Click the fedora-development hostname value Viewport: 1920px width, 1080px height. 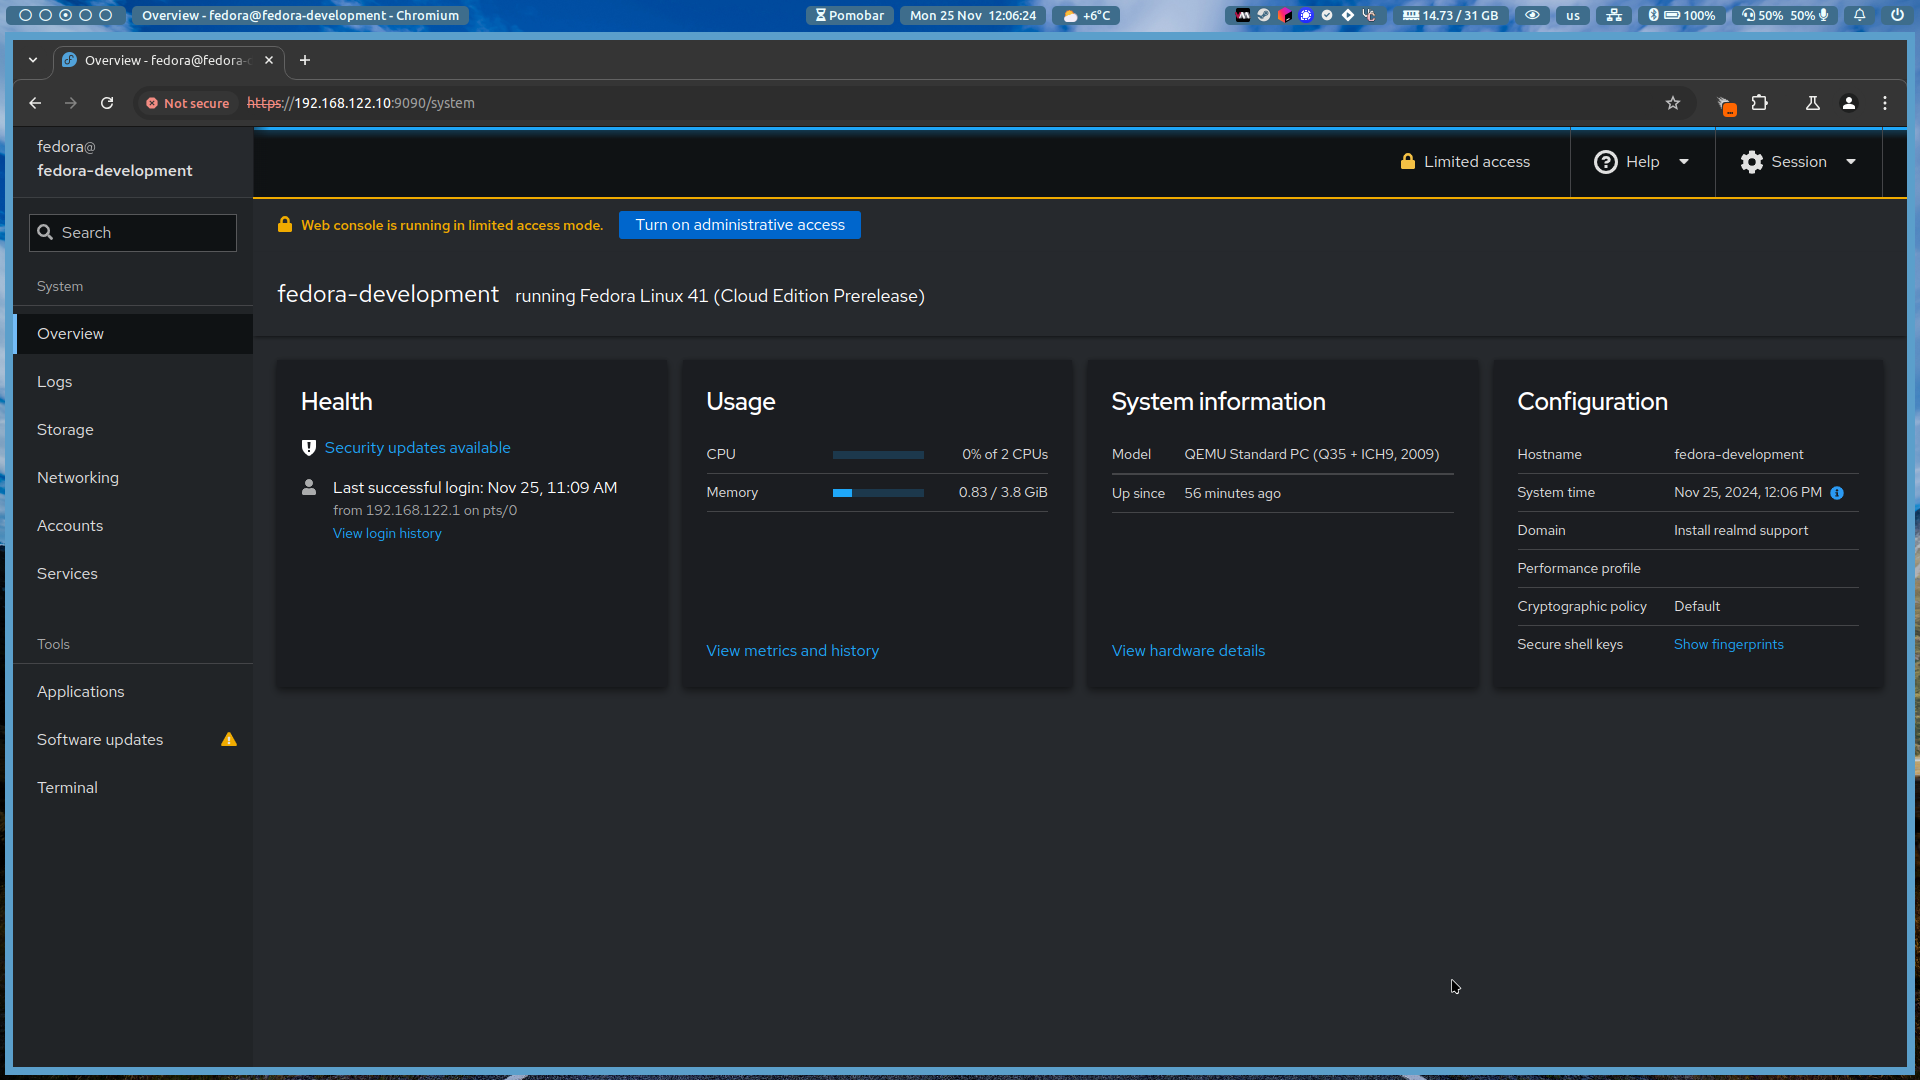(1739, 455)
